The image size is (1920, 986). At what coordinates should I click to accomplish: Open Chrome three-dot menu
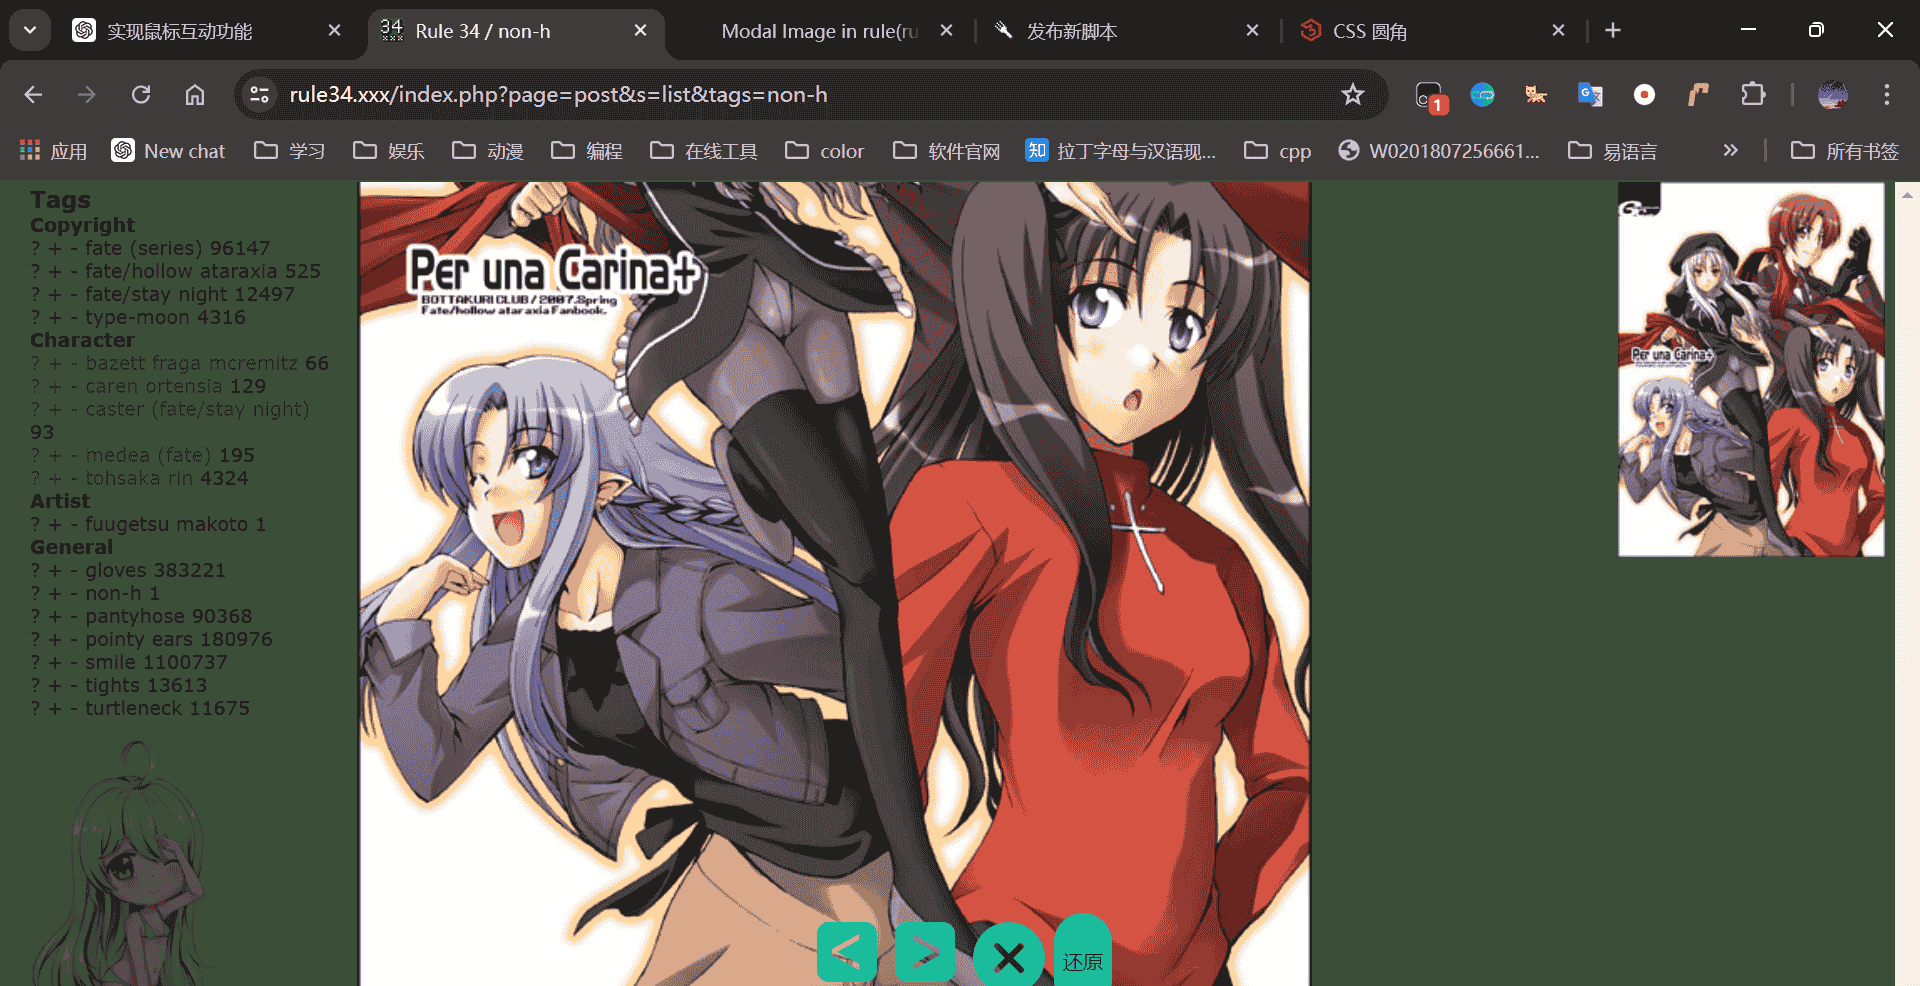(1886, 95)
